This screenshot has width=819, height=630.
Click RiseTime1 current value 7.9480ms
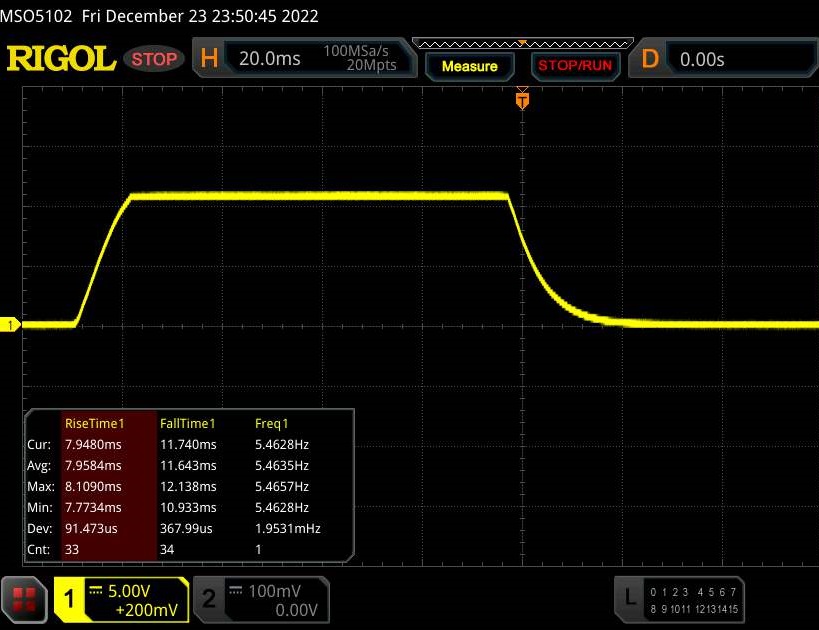[x=93, y=445]
